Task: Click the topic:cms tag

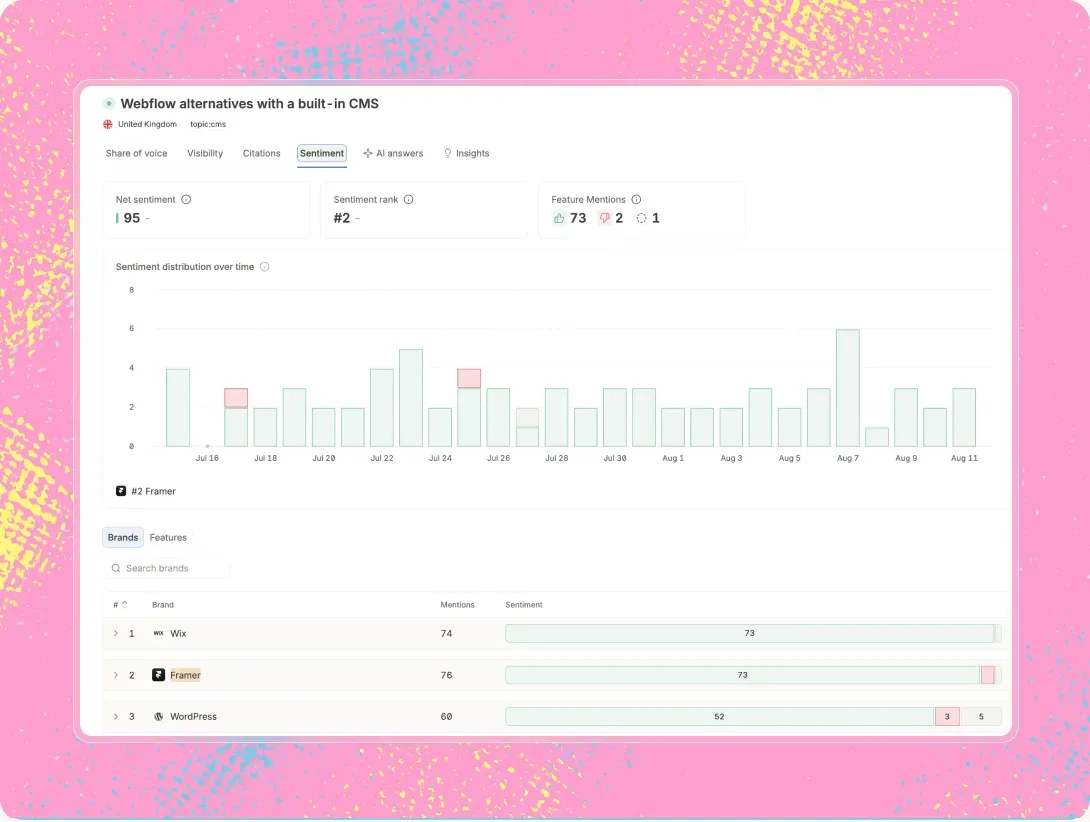Action: (208, 124)
